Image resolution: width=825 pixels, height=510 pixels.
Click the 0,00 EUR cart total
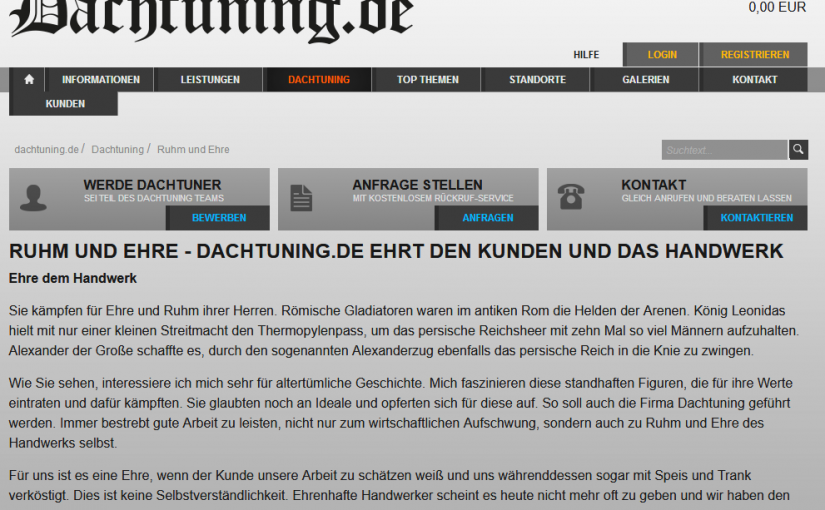[x=777, y=7]
